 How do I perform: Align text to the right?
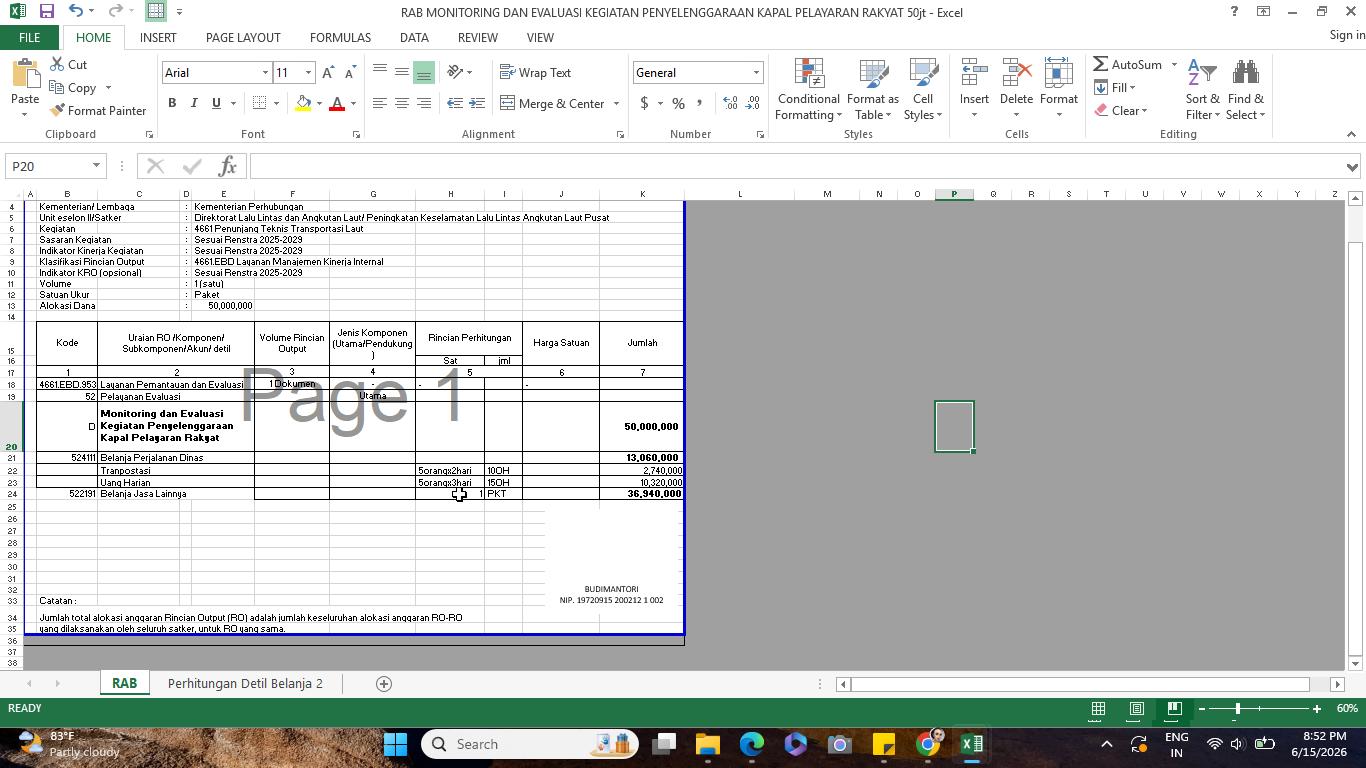click(x=423, y=103)
